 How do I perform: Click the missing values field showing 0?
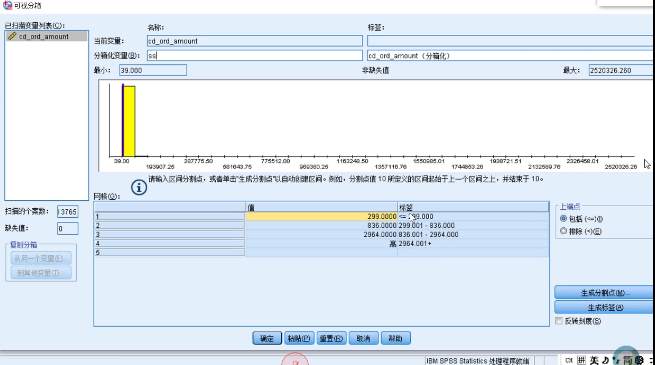click(x=68, y=228)
